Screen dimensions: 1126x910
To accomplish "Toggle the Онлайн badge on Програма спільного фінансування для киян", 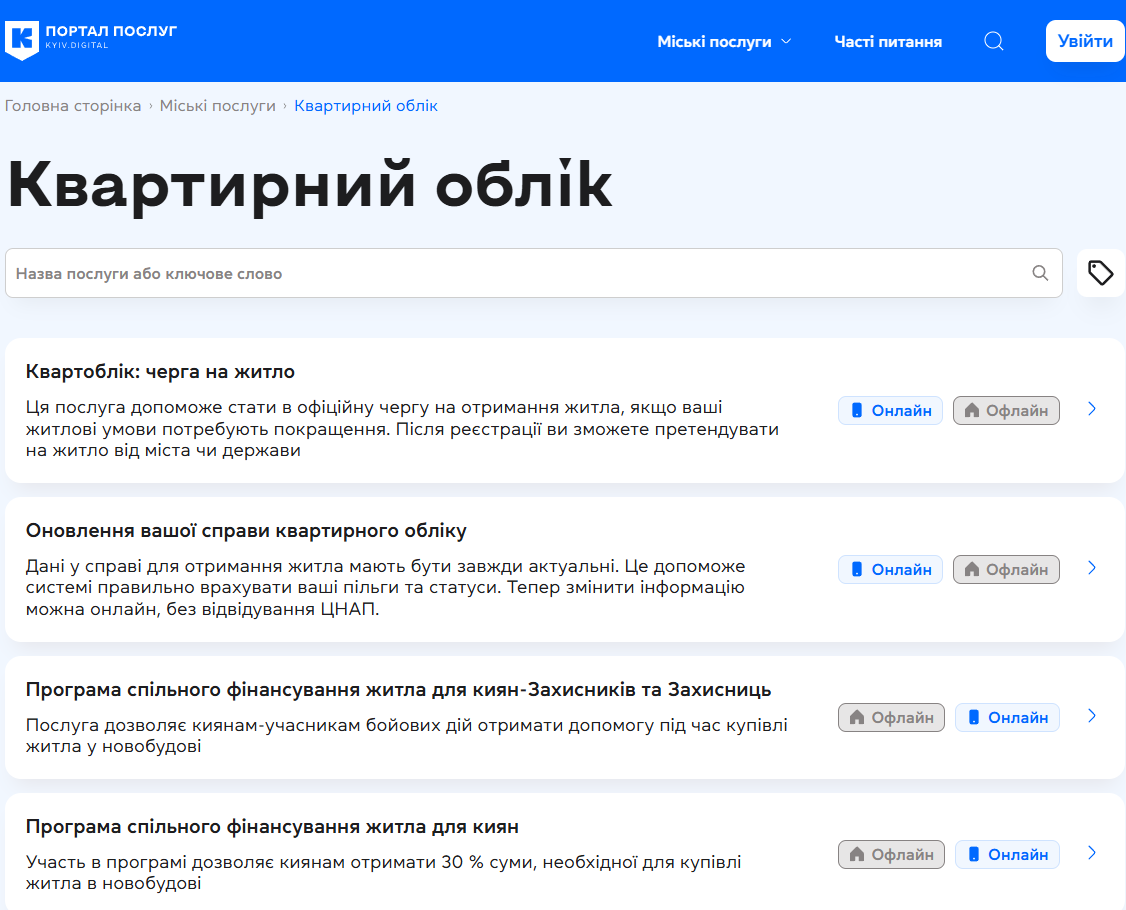I will click(1007, 854).
